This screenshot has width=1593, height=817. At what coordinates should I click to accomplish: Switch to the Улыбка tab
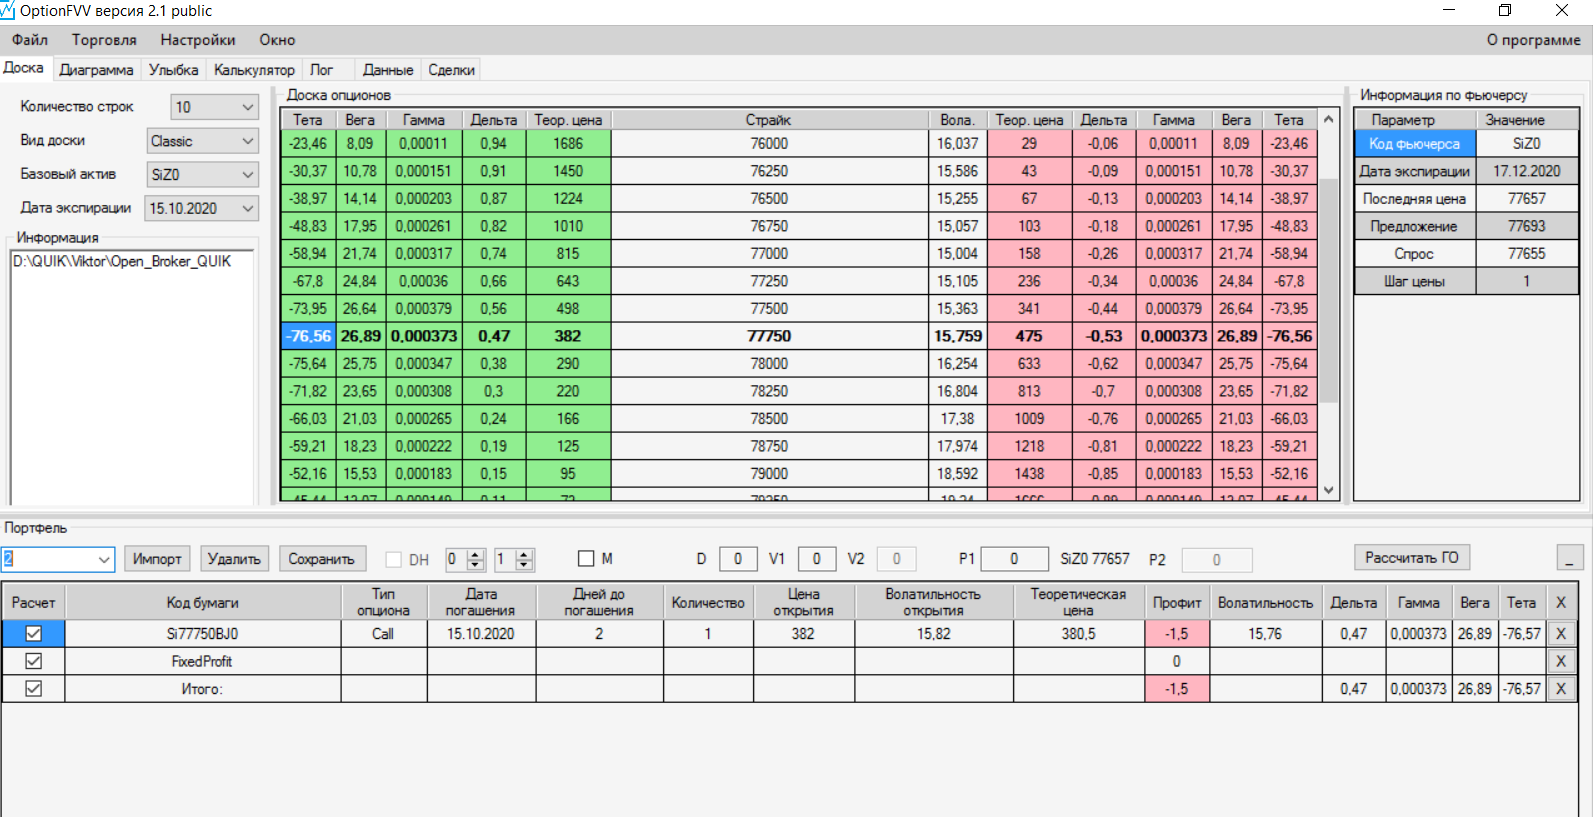(174, 70)
